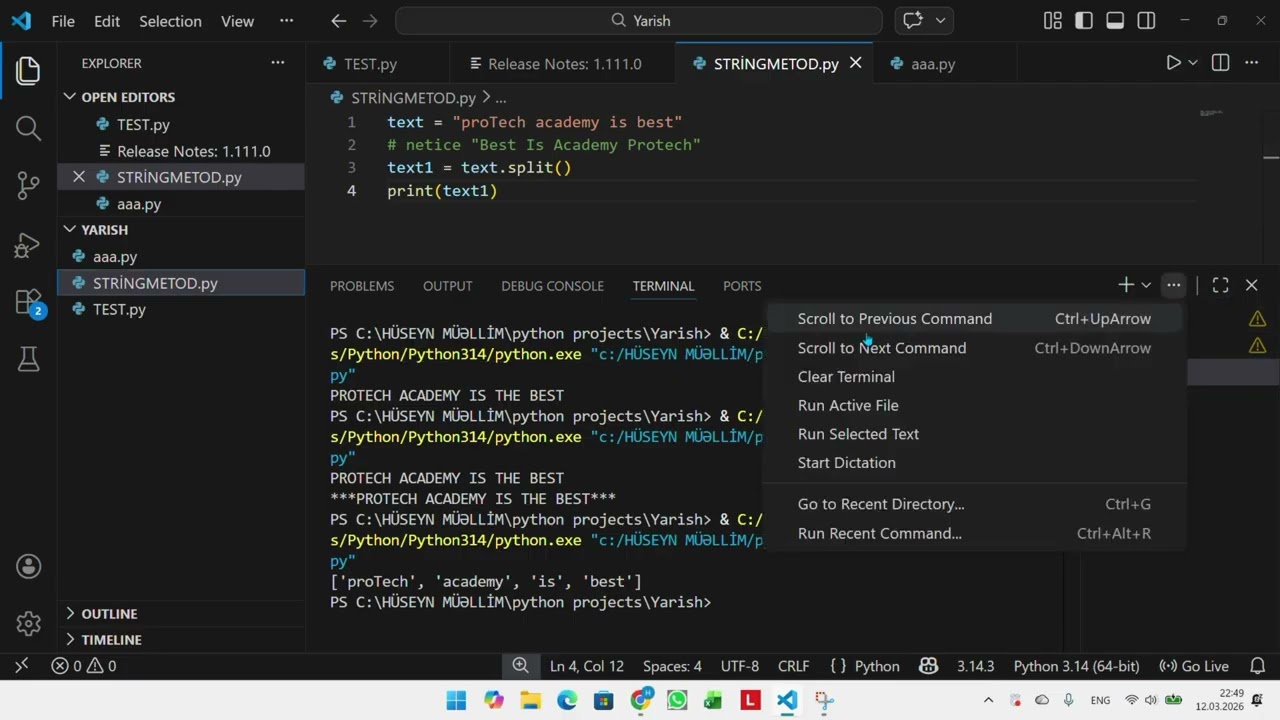Choose Scroll to Previous Command menu entry
The width and height of the screenshot is (1280, 720).
974,319
